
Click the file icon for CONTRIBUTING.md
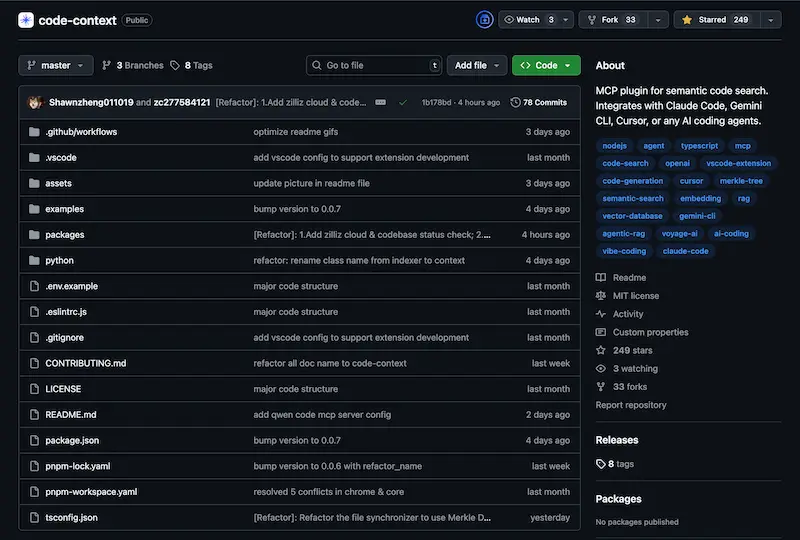click(x=34, y=363)
